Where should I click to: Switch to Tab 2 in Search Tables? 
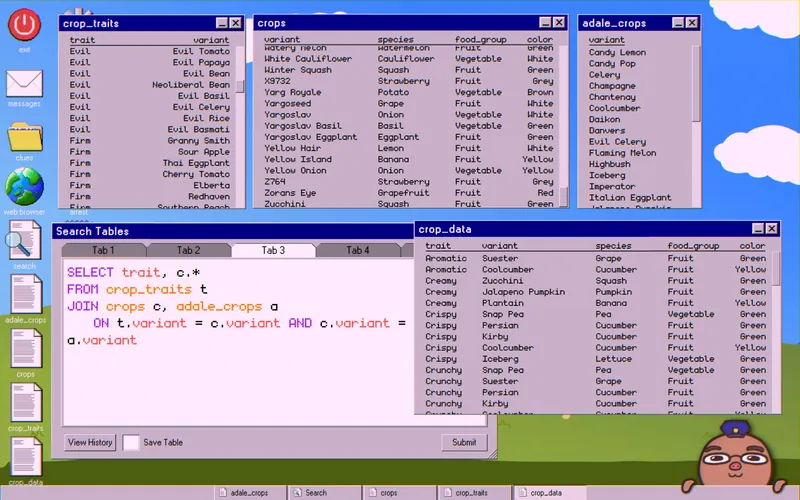188,250
